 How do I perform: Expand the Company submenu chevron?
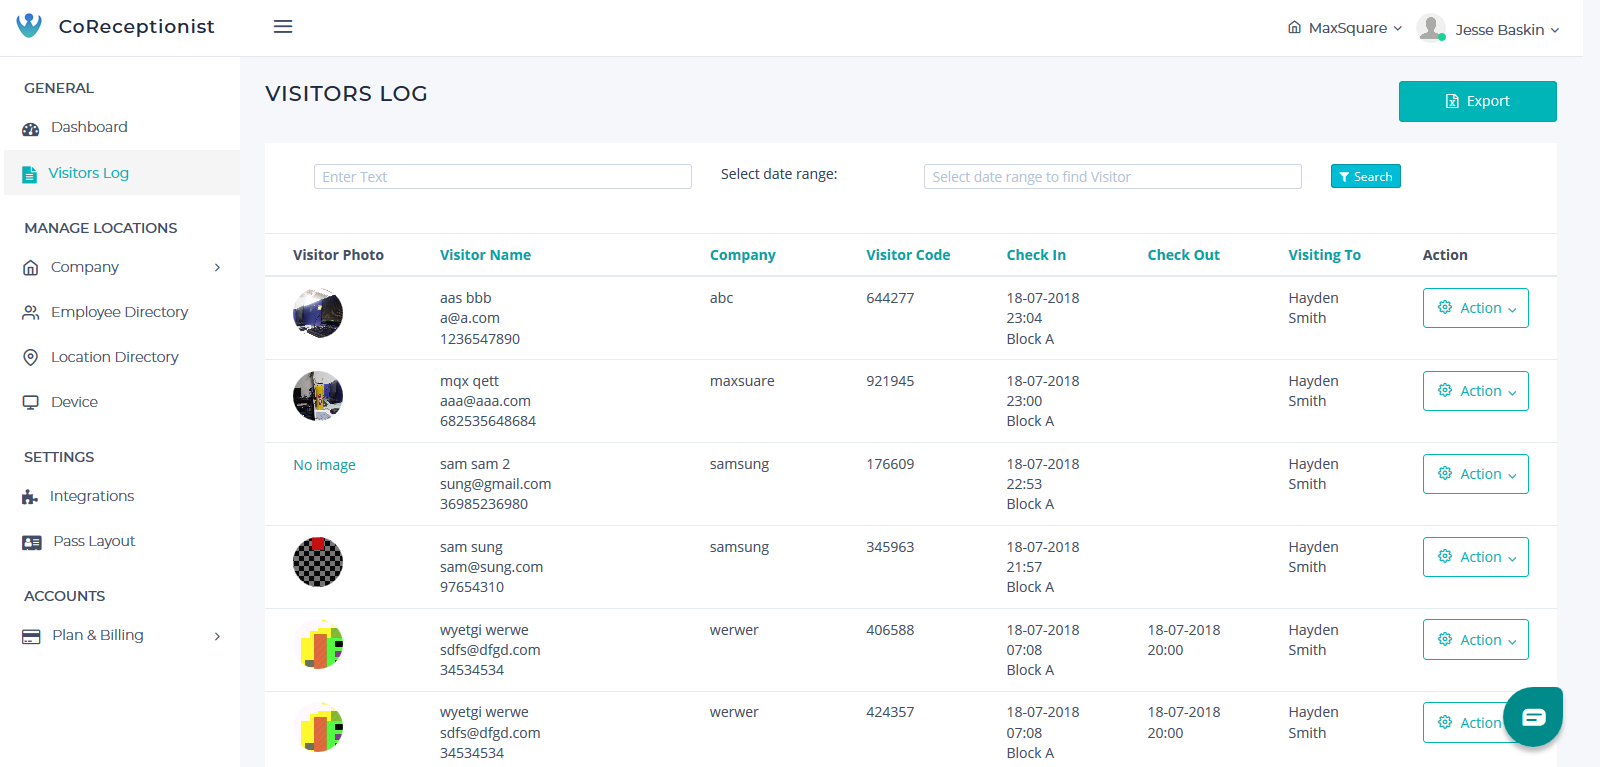point(217,267)
